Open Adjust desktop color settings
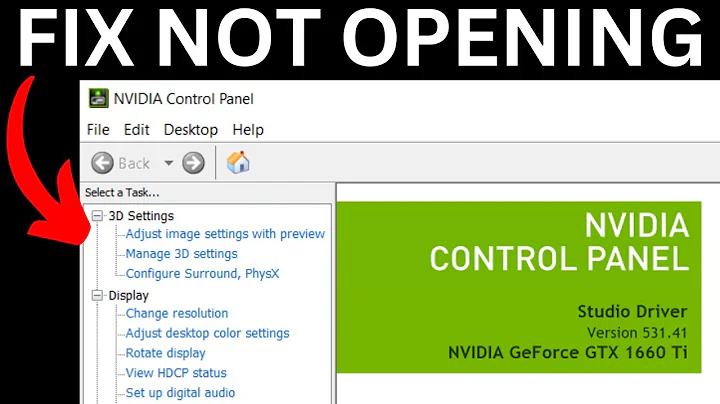The height and width of the screenshot is (404, 720). point(208,333)
